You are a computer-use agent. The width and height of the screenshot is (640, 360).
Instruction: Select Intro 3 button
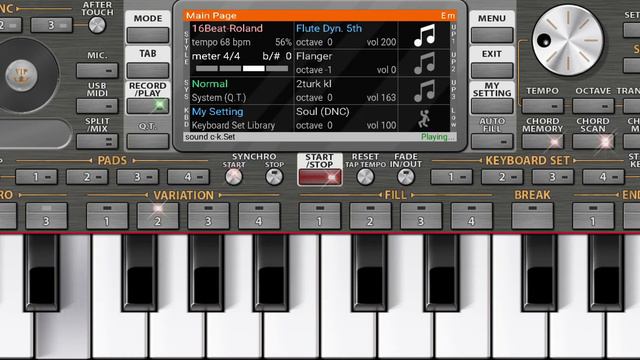click(x=46, y=216)
